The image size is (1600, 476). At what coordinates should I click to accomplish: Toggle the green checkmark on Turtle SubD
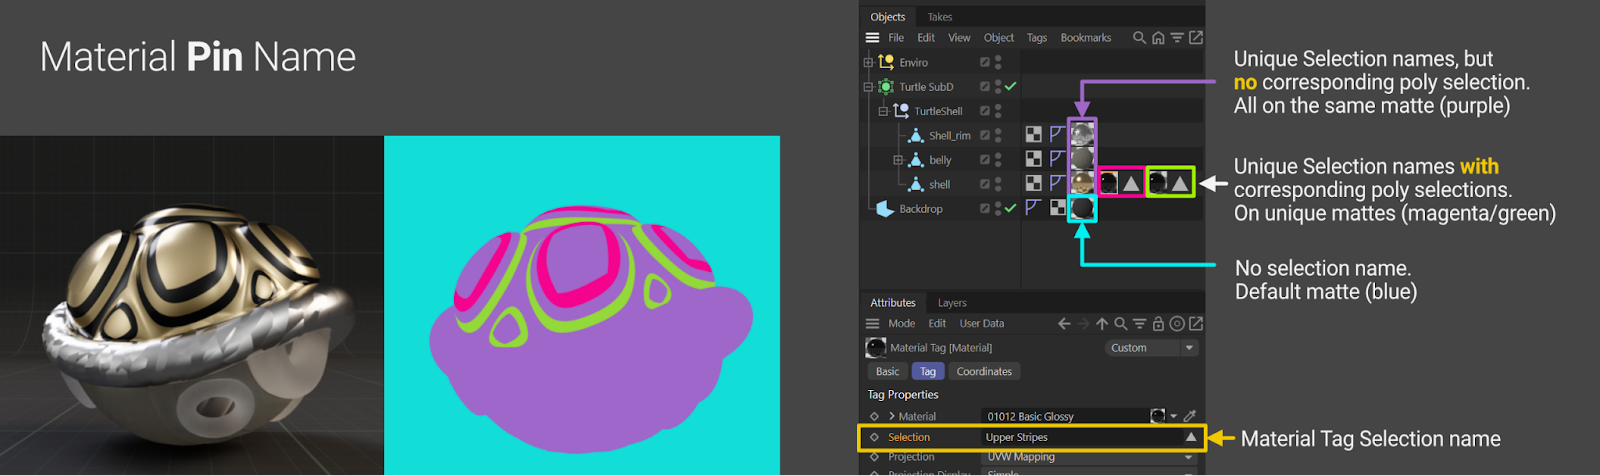(1011, 87)
